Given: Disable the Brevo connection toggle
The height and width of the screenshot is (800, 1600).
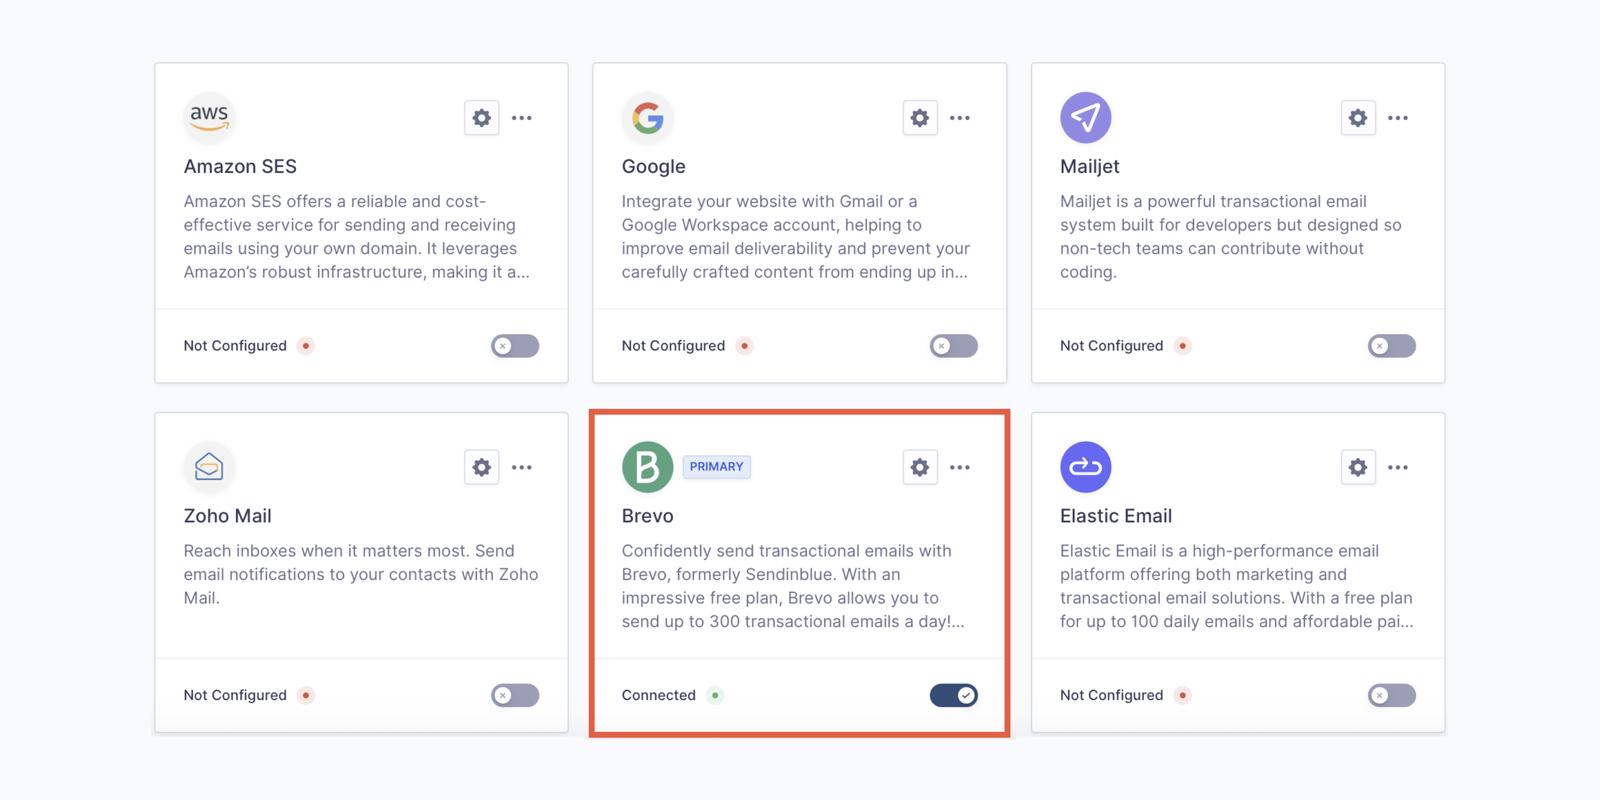Looking at the screenshot, I should pos(953,695).
